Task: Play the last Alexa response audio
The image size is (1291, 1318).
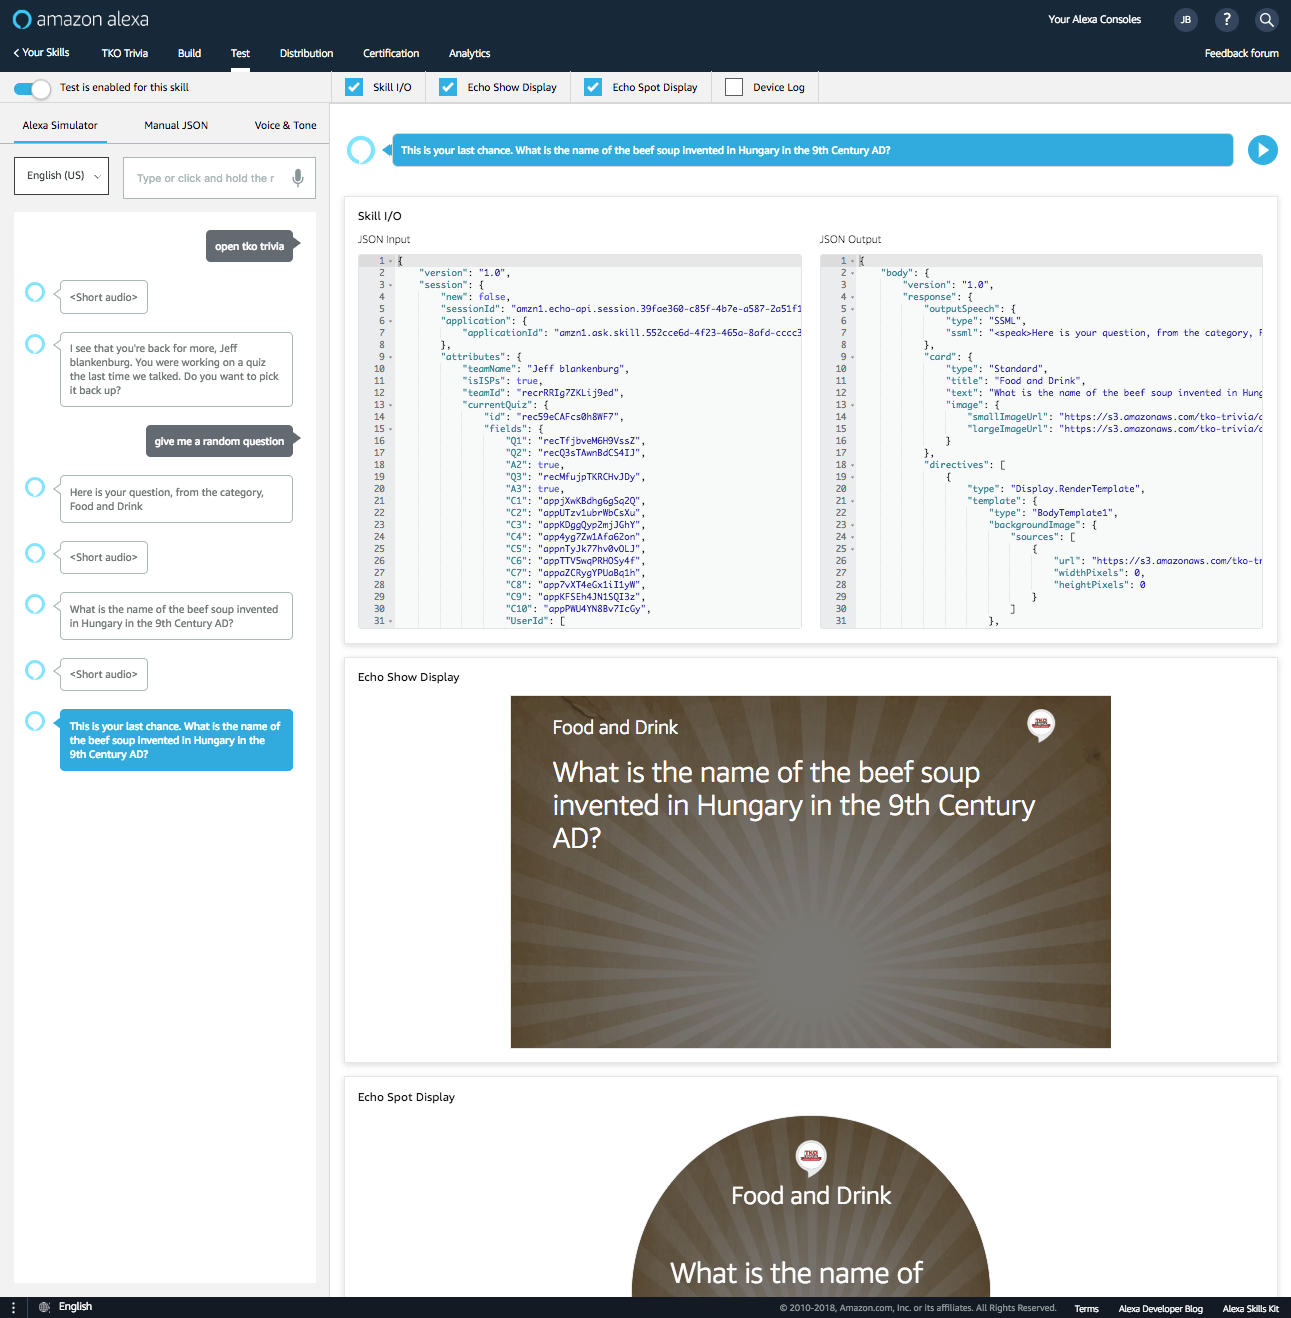Action: [x=1262, y=150]
